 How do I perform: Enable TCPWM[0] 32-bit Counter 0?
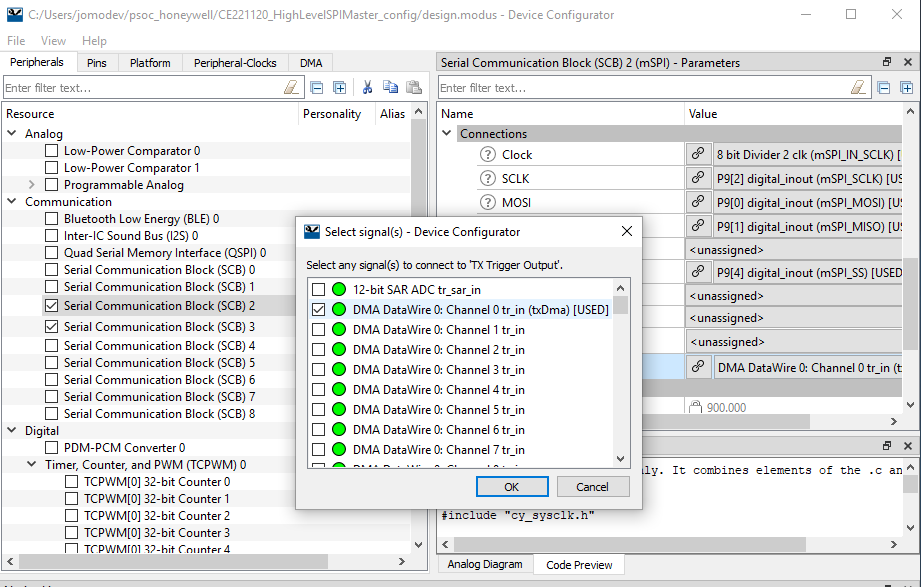pyautogui.click(x=72, y=482)
